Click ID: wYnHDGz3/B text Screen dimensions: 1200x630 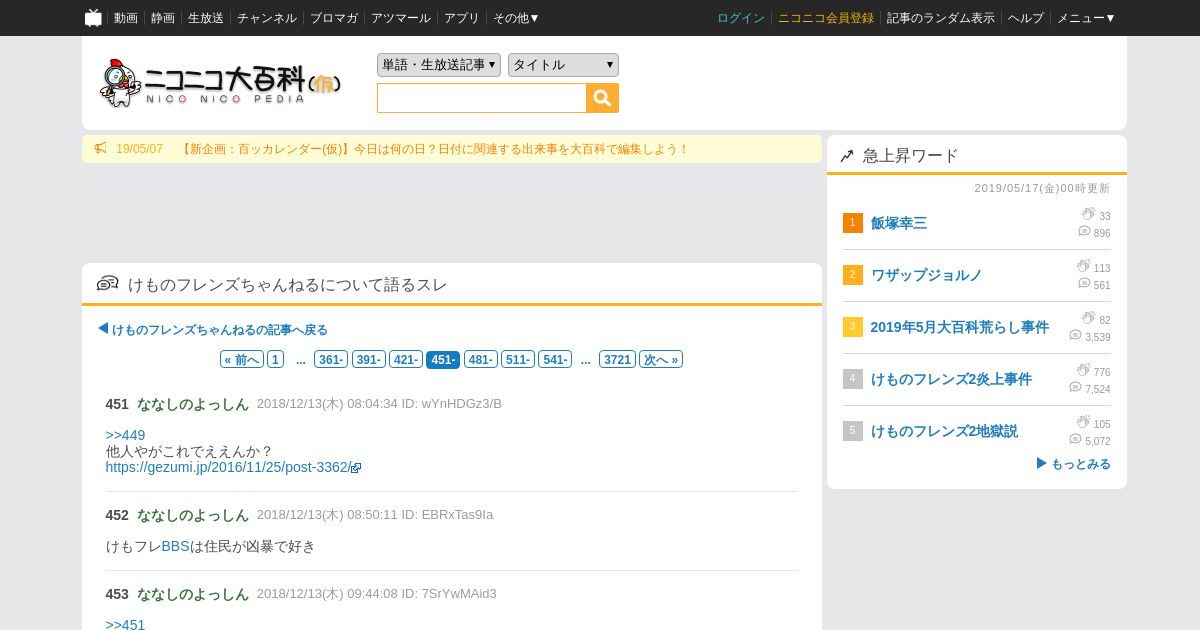452,404
